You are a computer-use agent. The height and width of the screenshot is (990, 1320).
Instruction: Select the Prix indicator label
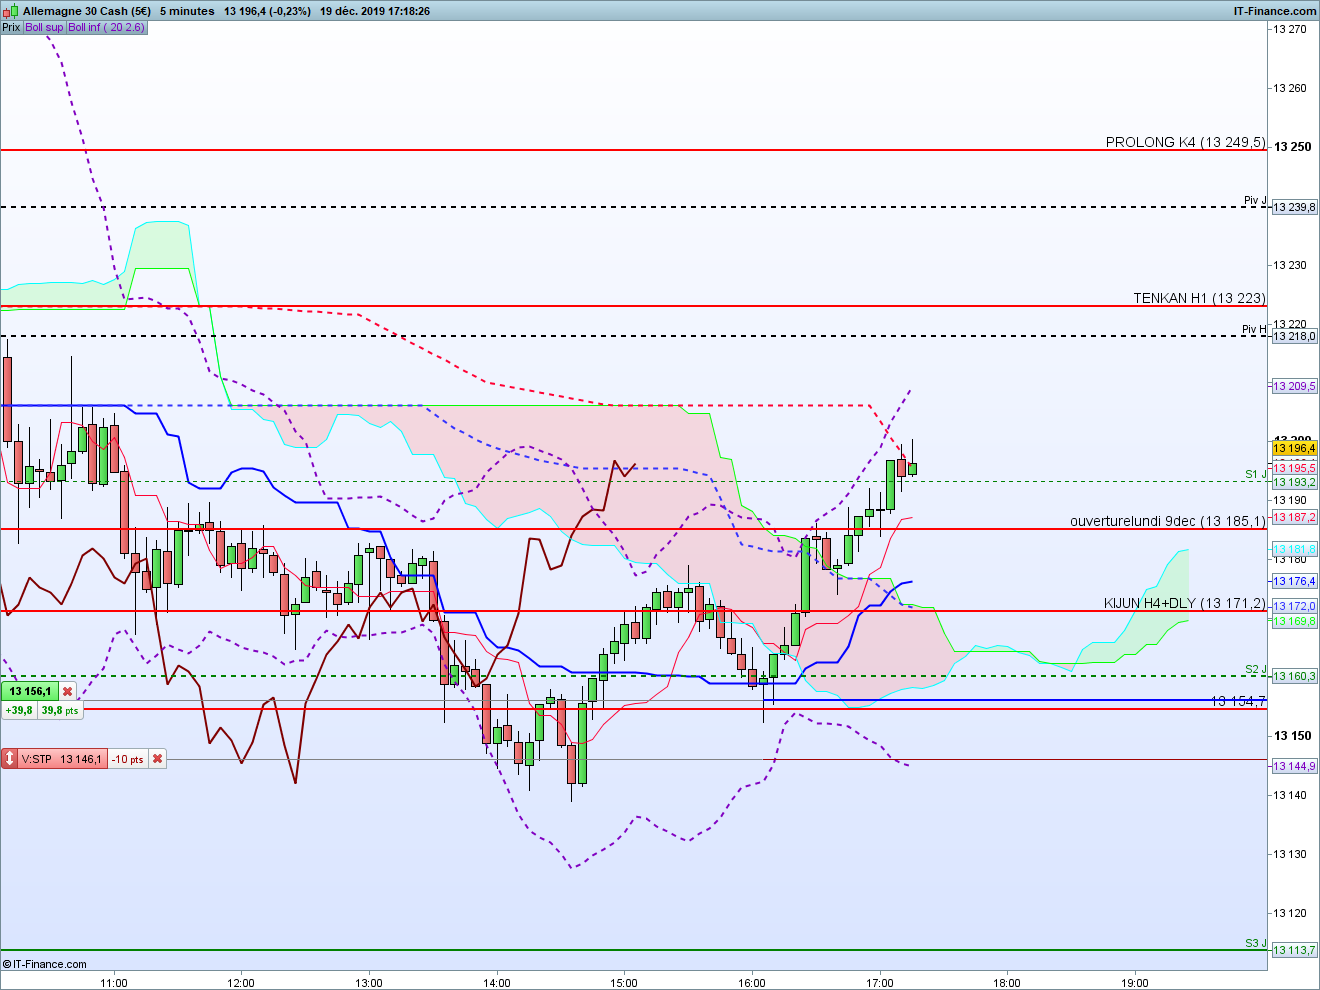click(x=11, y=27)
